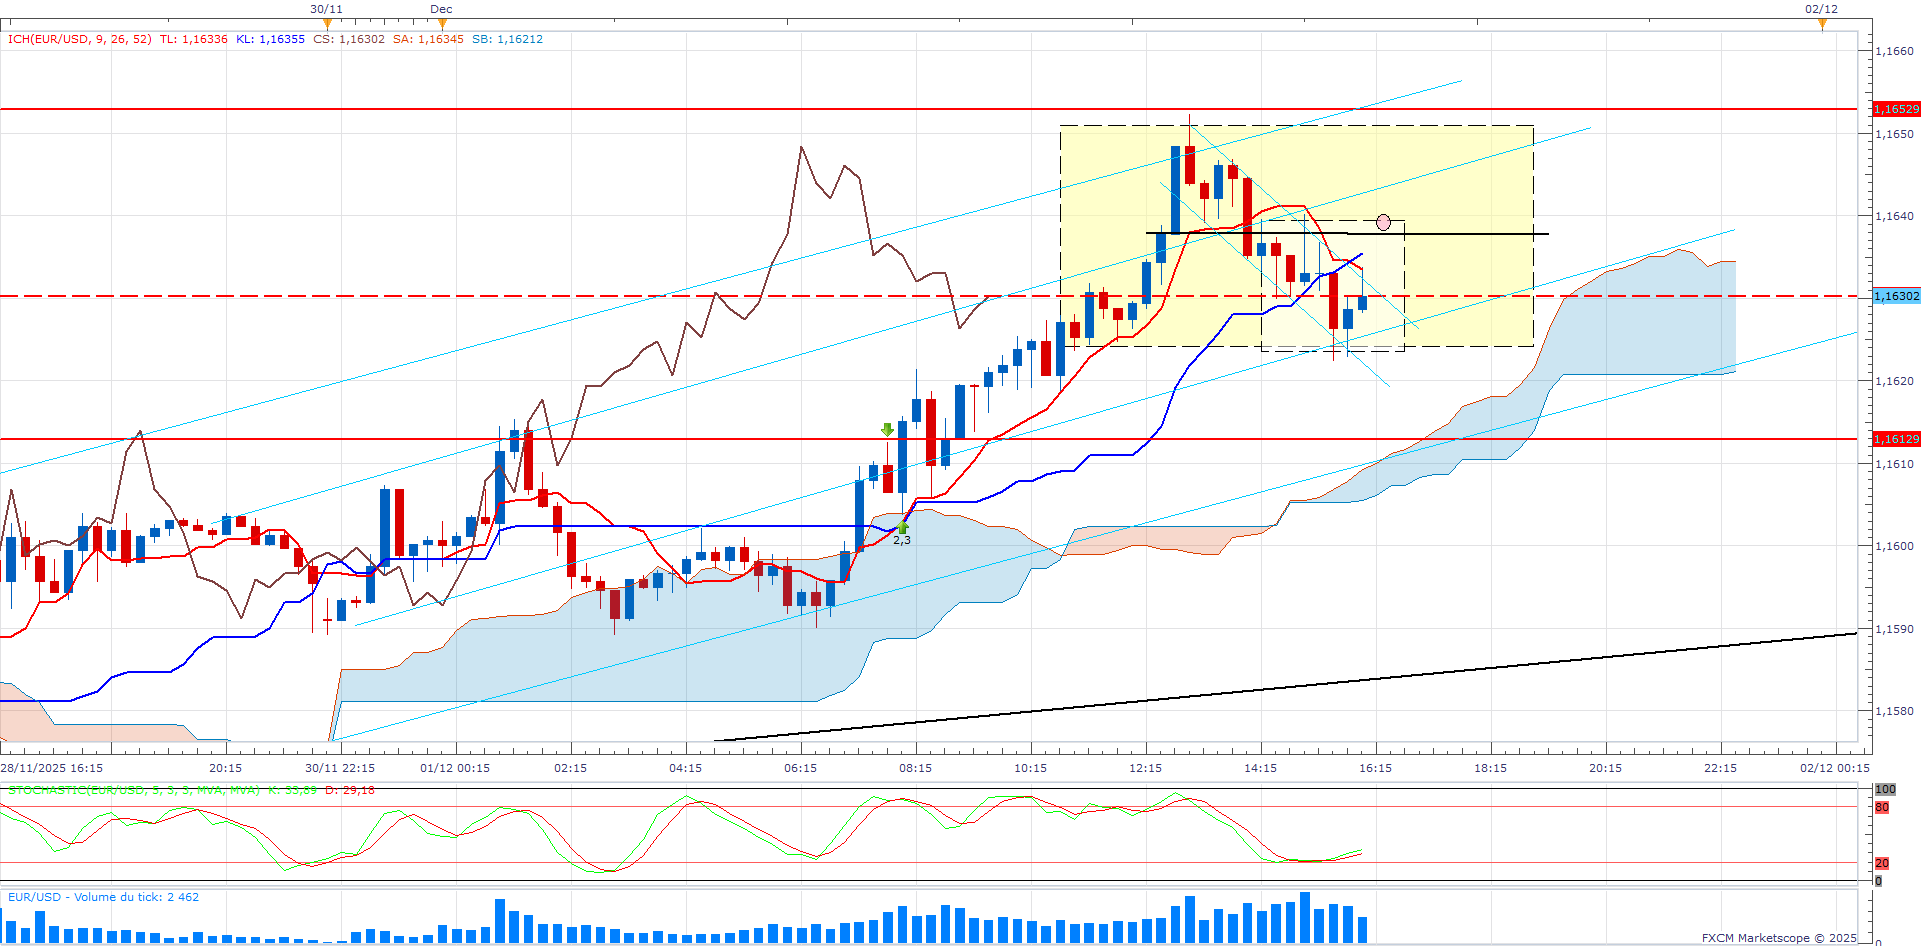Click the 1,1620 price axis label
This screenshot has height=946, width=1930.
[x=1894, y=381]
